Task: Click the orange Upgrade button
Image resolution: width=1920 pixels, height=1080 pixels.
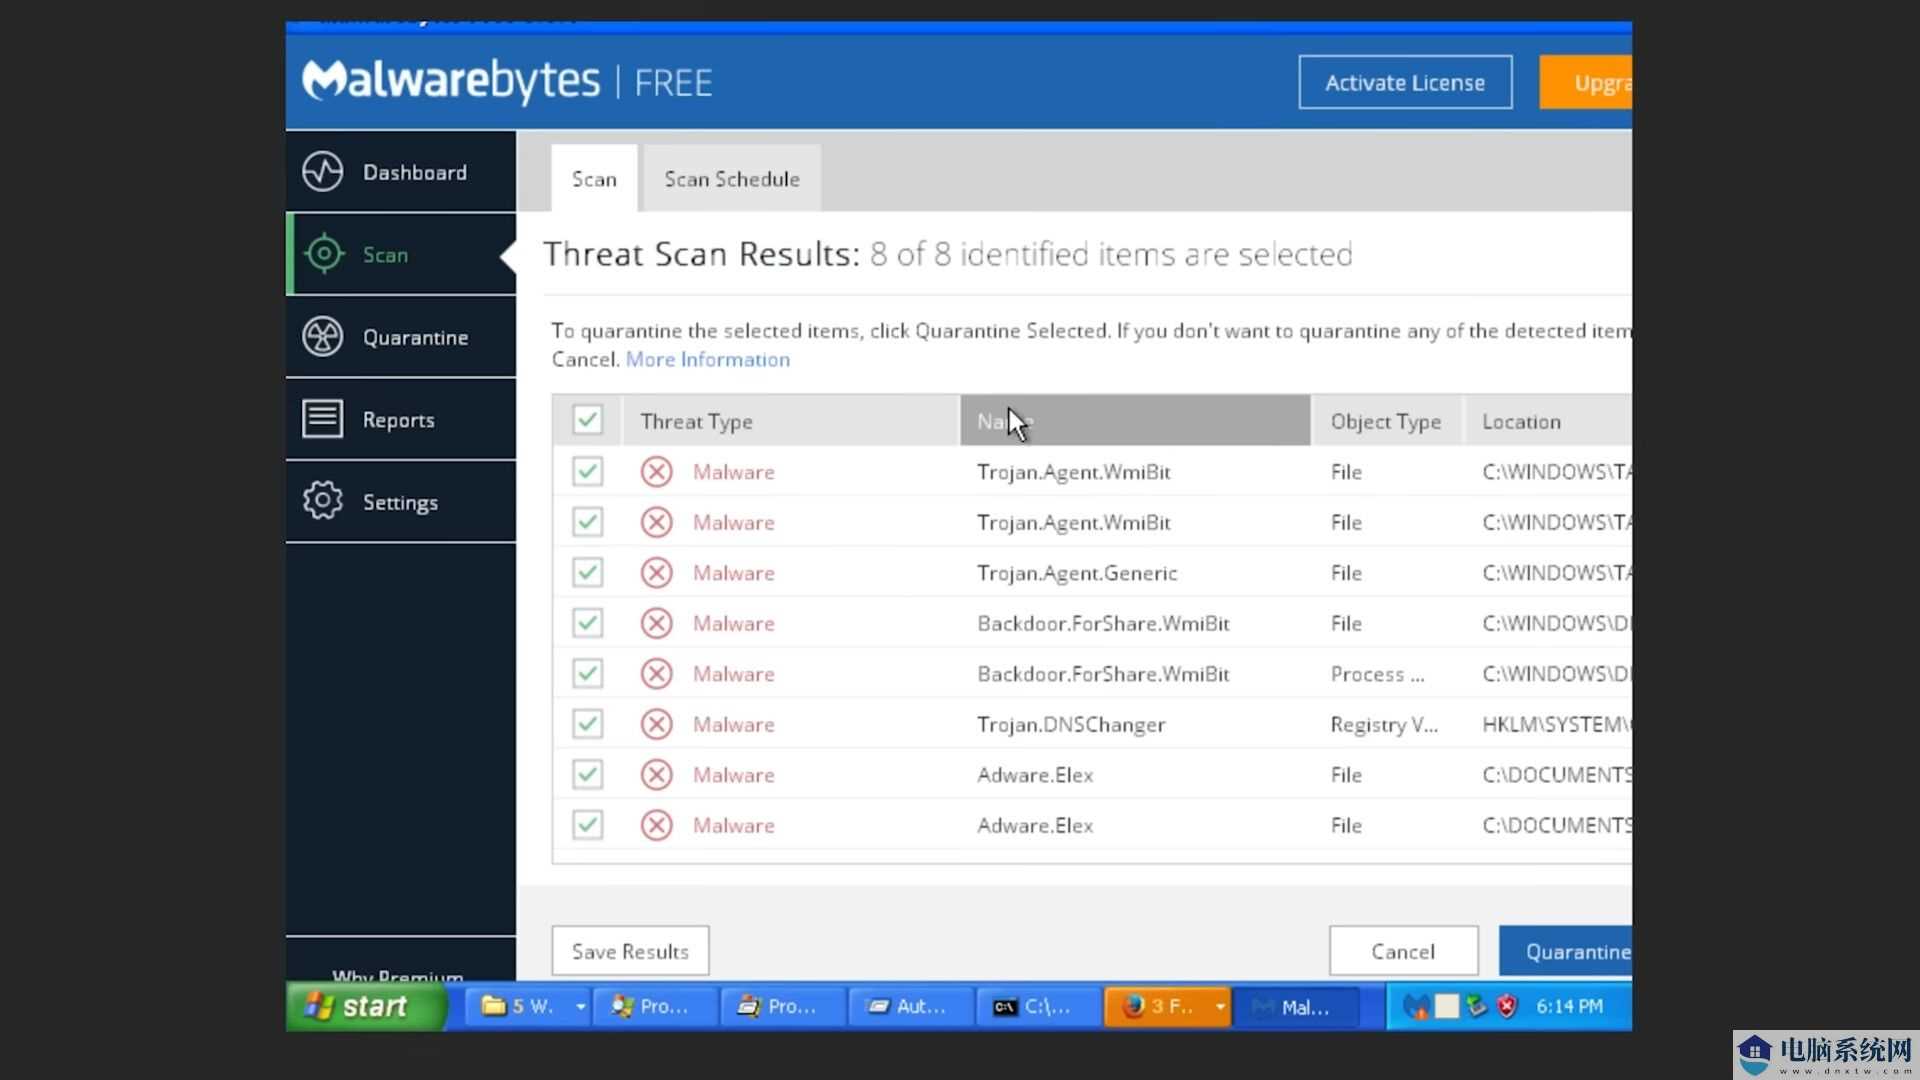Action: (1586, 82)
